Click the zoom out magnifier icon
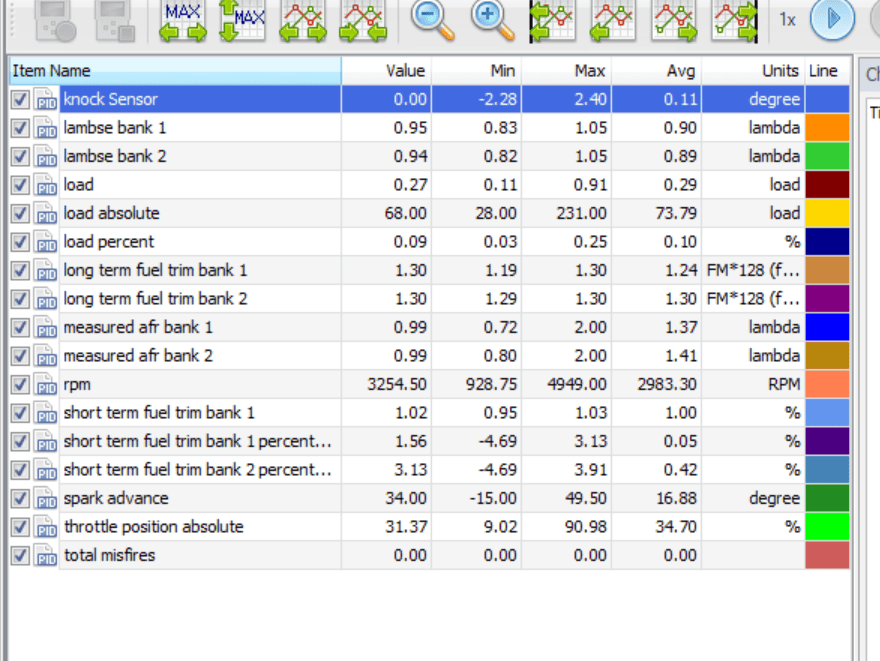Image resolution: width=880 pixels, height=661 pixels. [x=432, y=21]
